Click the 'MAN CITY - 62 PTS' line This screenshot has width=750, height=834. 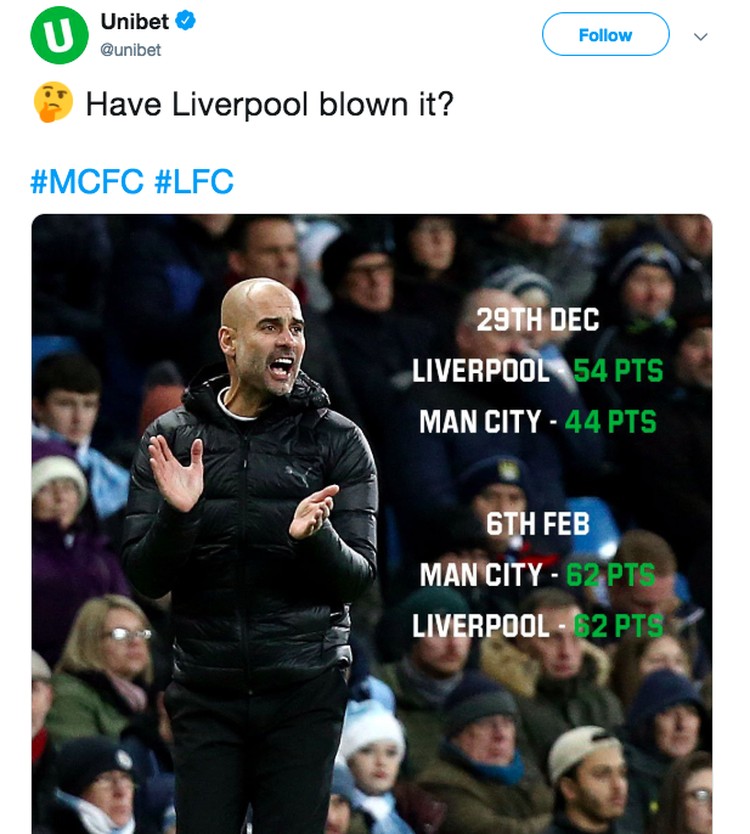538,575
